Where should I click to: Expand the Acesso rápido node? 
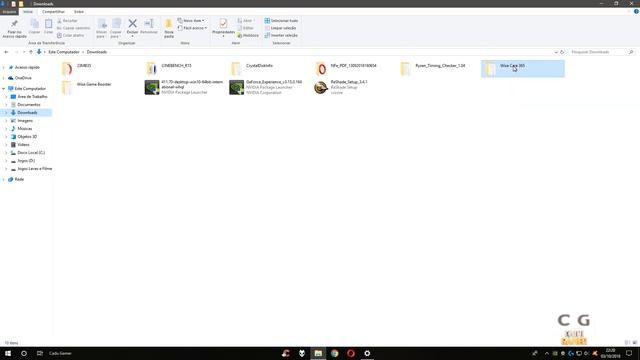point(4,67)
